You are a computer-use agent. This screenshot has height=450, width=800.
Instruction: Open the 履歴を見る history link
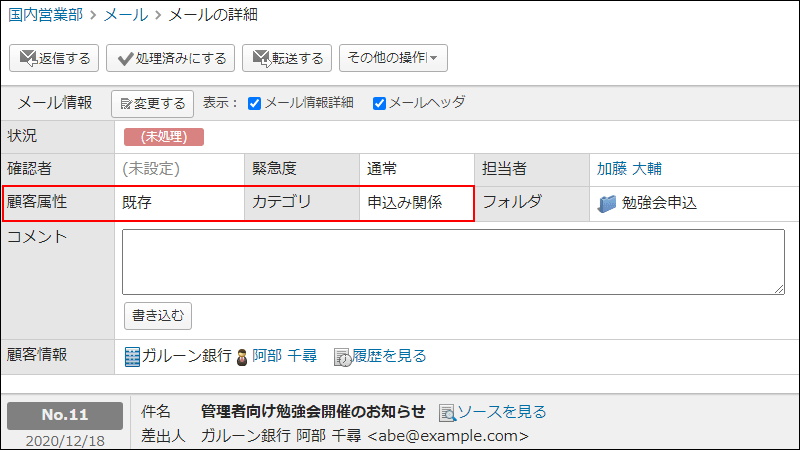[389, 356]
